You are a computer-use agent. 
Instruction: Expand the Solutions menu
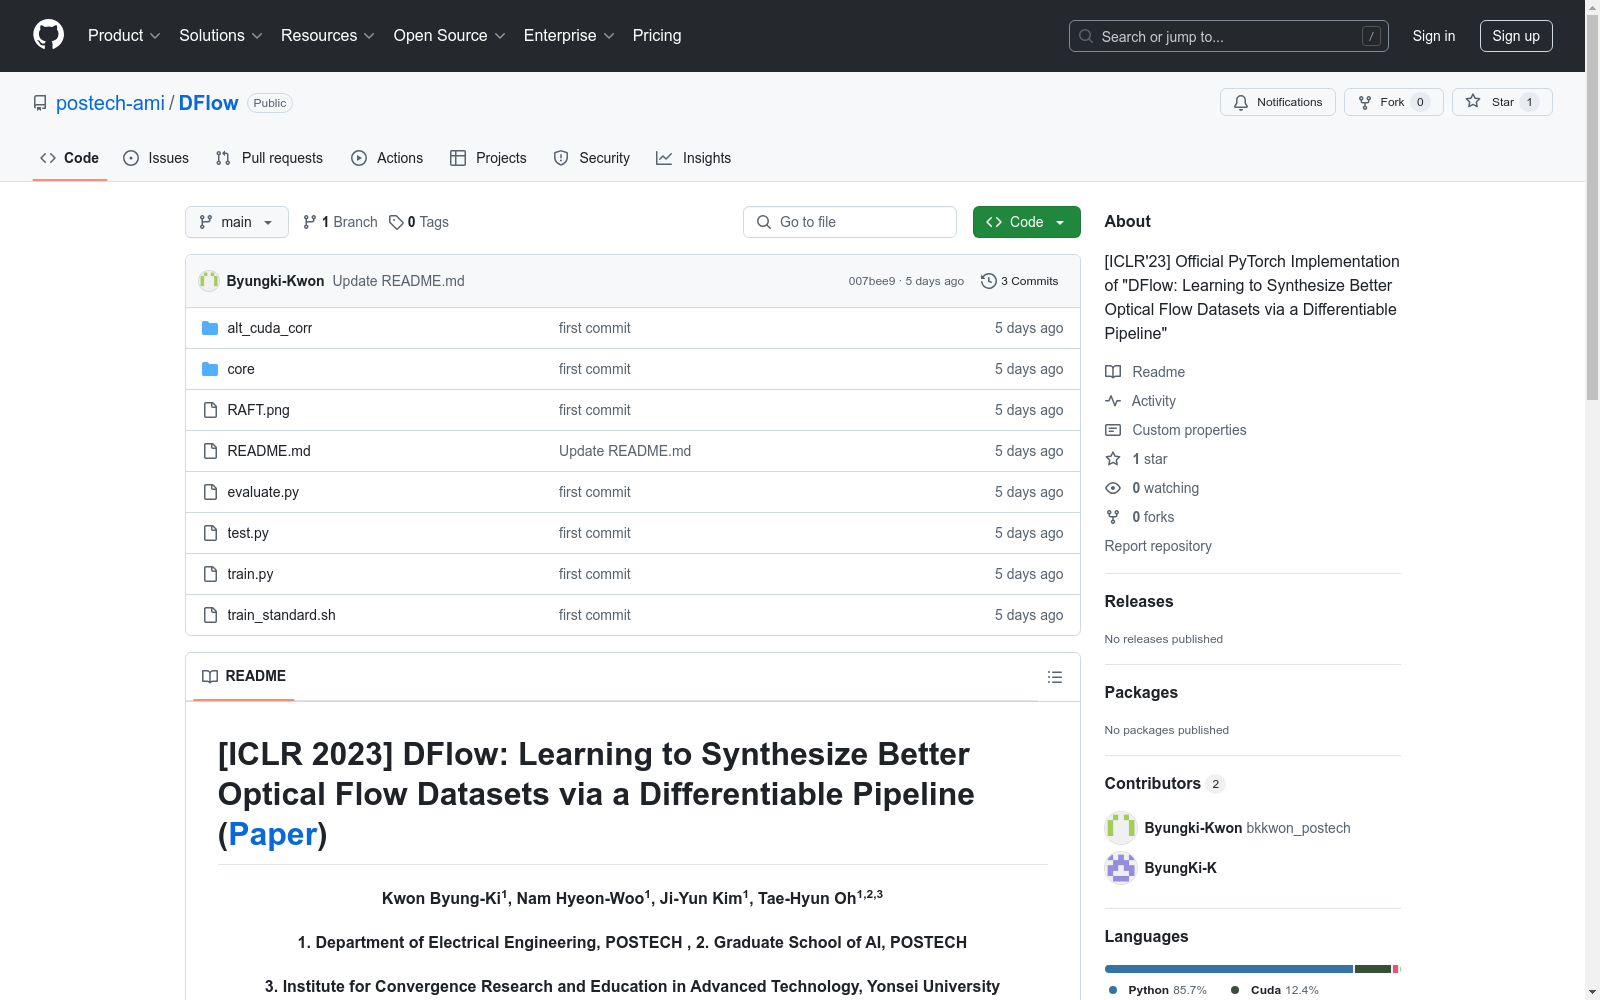click(221, 36)
